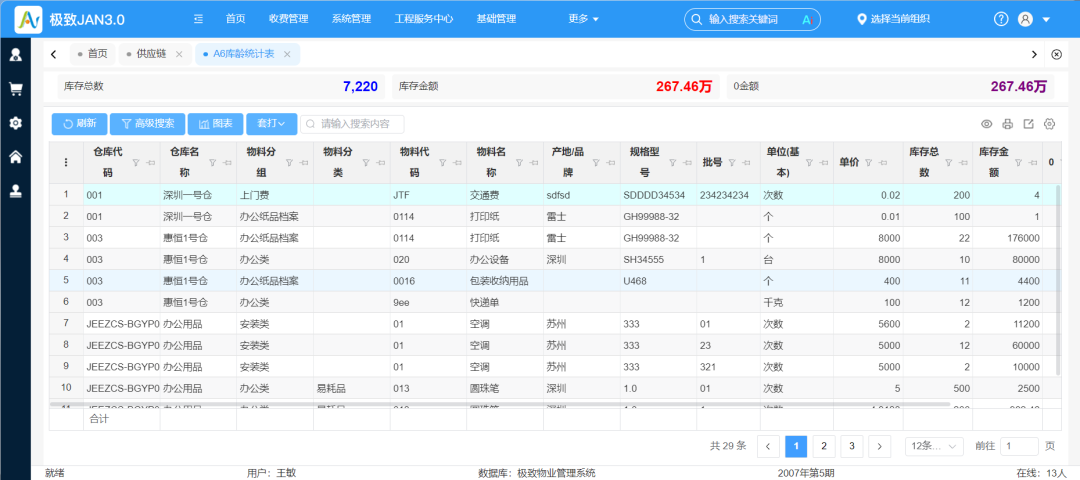The width and height of the screenshot is (1080, 480).
Task: Open table settings gear icon
Action: (x=1050, y=124)
